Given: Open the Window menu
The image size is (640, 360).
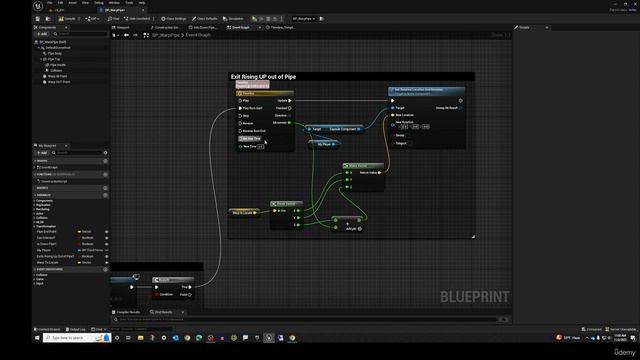Looking at the screenshot, I should tap(114, 3).
